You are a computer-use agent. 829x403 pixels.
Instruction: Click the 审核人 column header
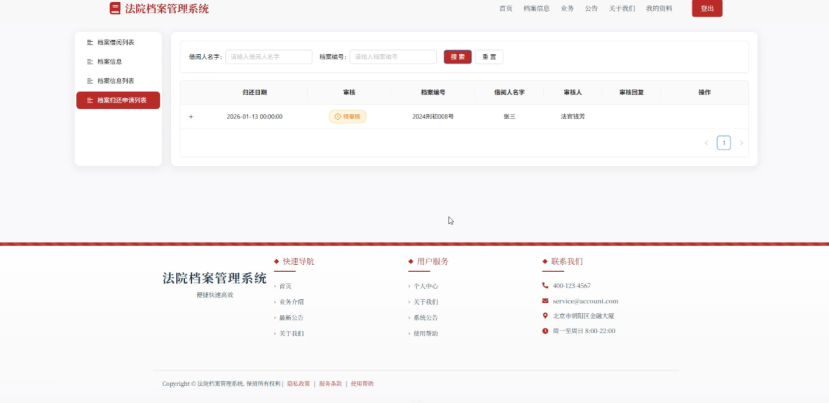573,93
